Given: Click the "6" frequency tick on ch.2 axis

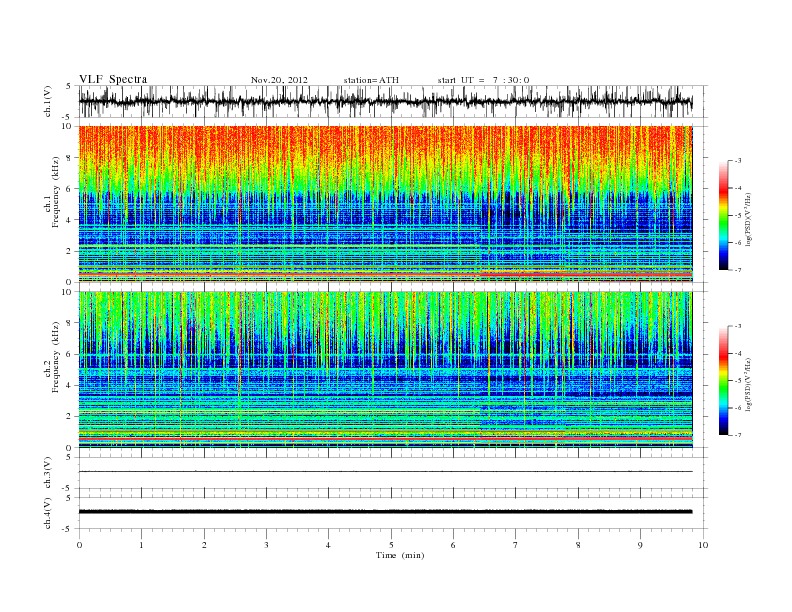Looking at the screenshot, I should (69, 354).
